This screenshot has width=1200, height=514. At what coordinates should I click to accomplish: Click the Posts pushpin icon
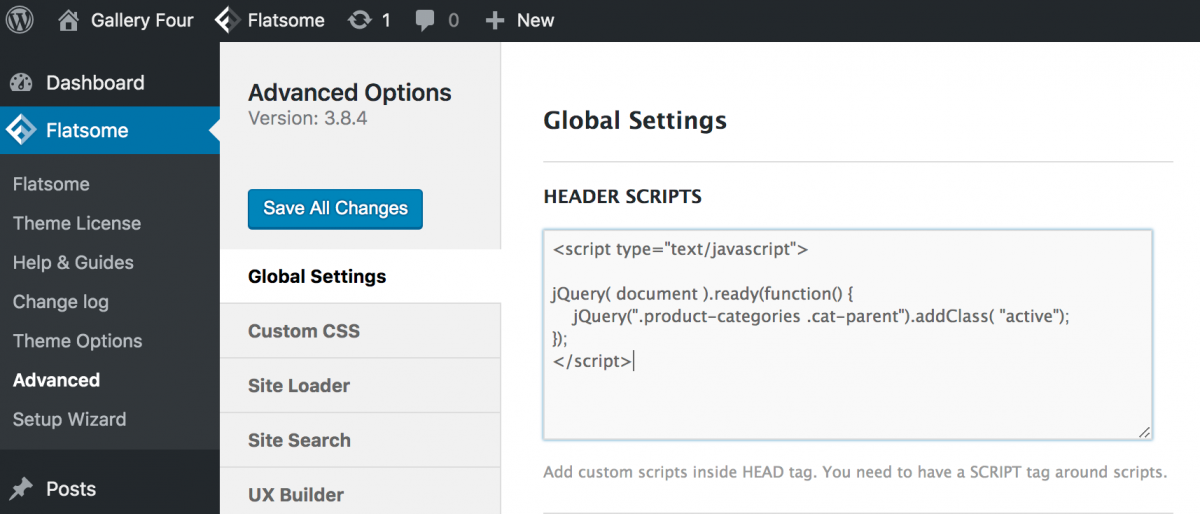point(21,489)
